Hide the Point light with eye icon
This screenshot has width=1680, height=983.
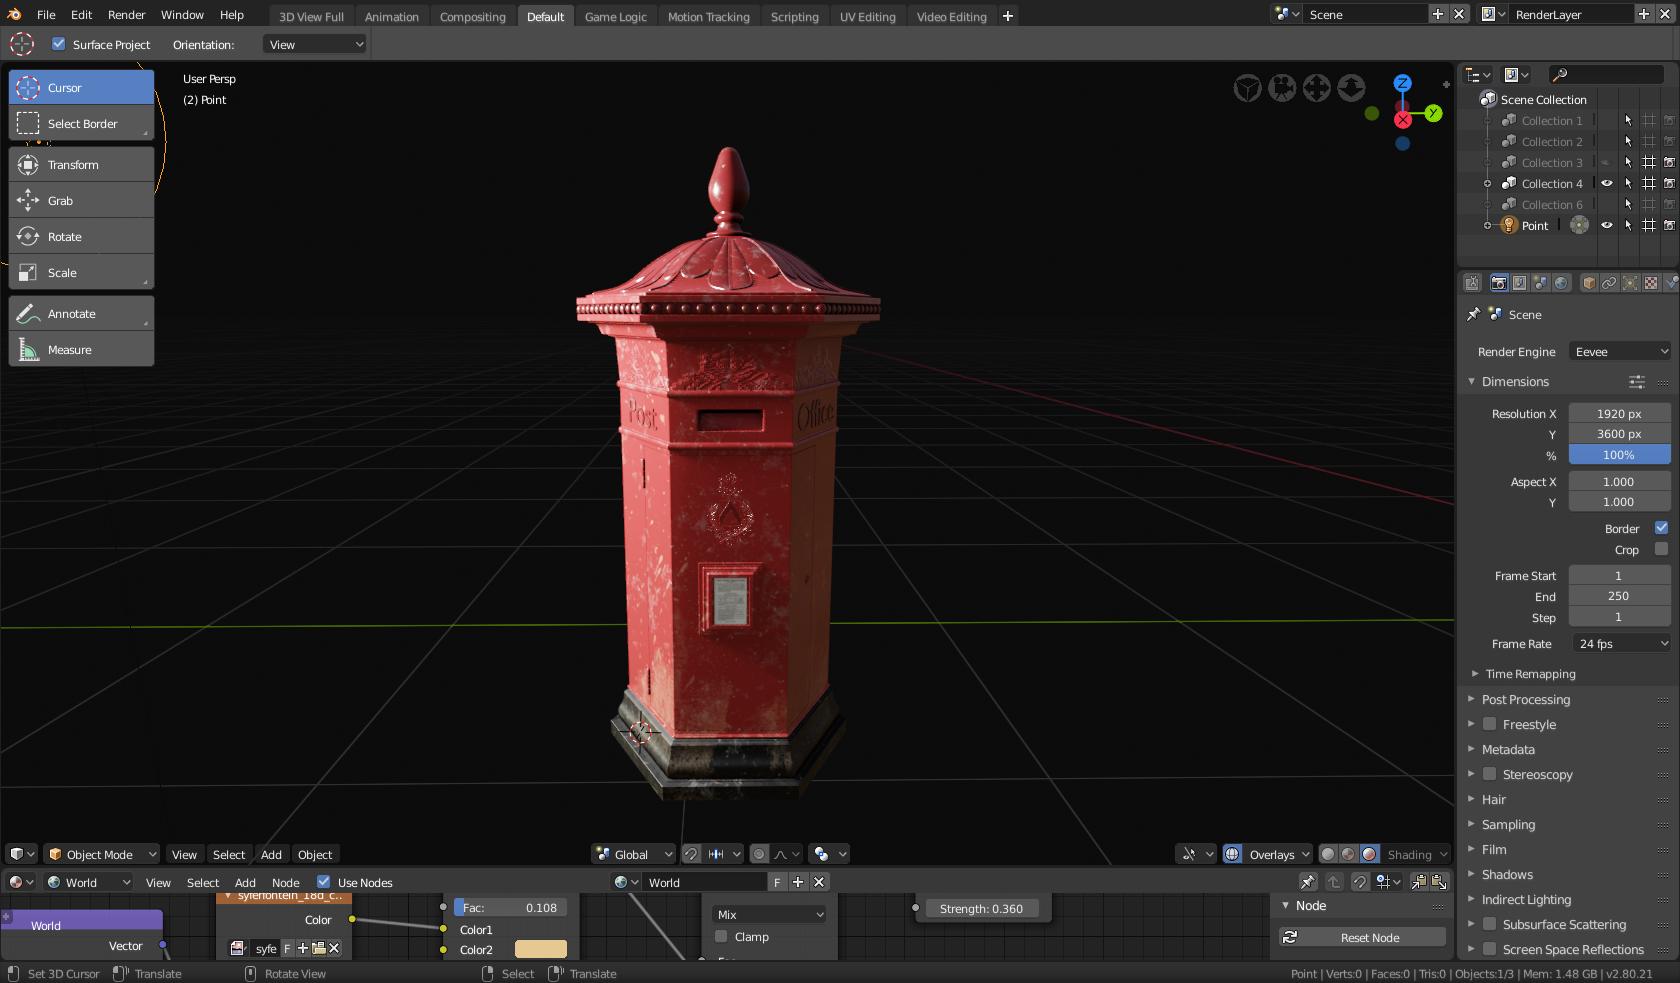pyautogui.click(x=1607, y=225)
